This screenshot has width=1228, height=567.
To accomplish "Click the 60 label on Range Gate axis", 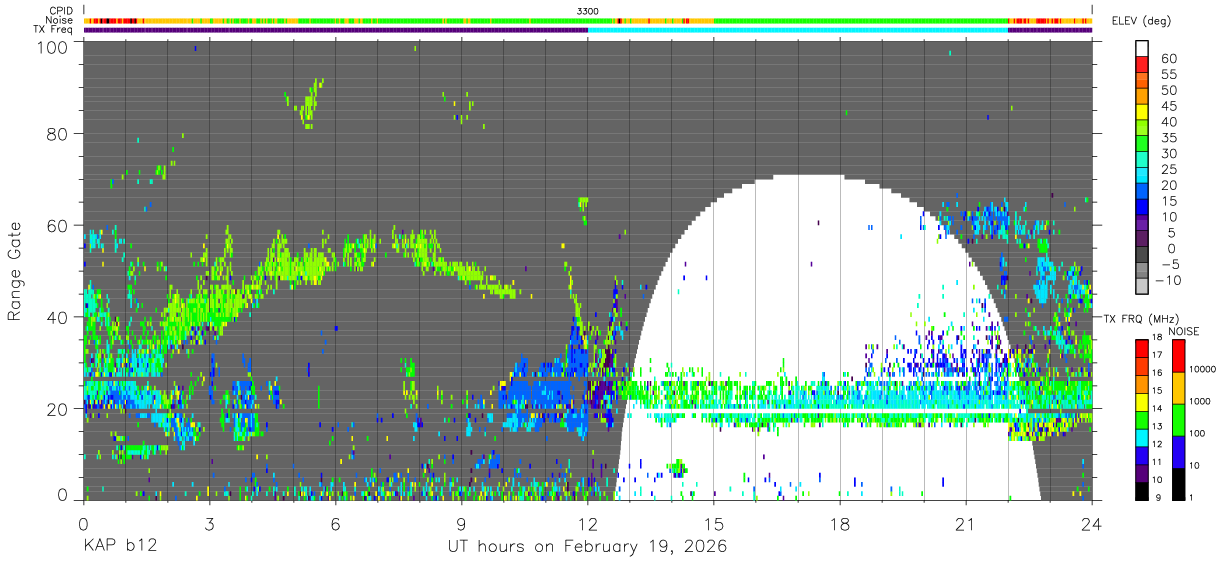I will tap(58, 227).
